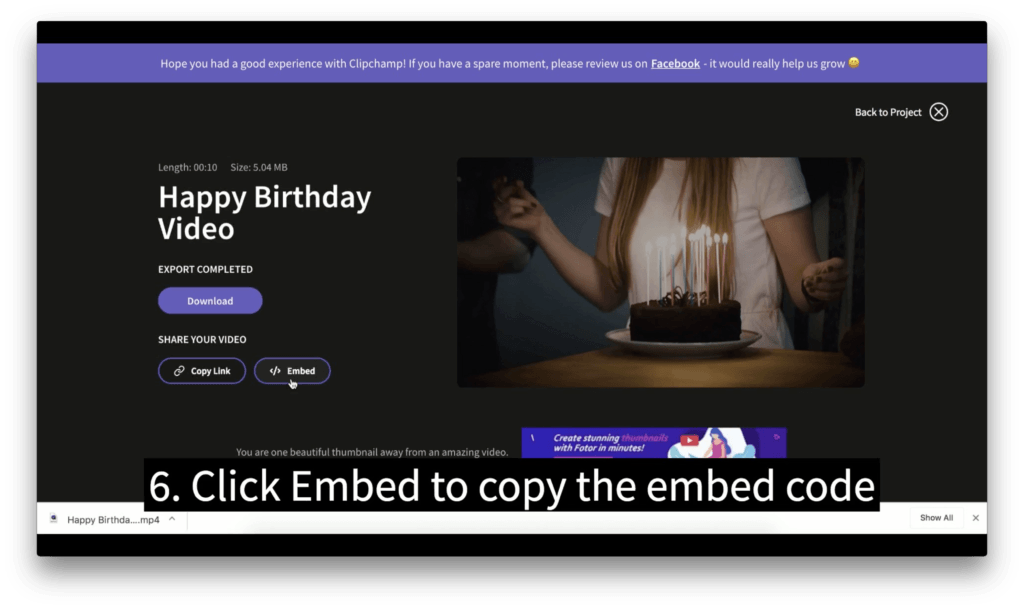Click the Embed button
The image size is (1024, 609).
coord(292,371)
